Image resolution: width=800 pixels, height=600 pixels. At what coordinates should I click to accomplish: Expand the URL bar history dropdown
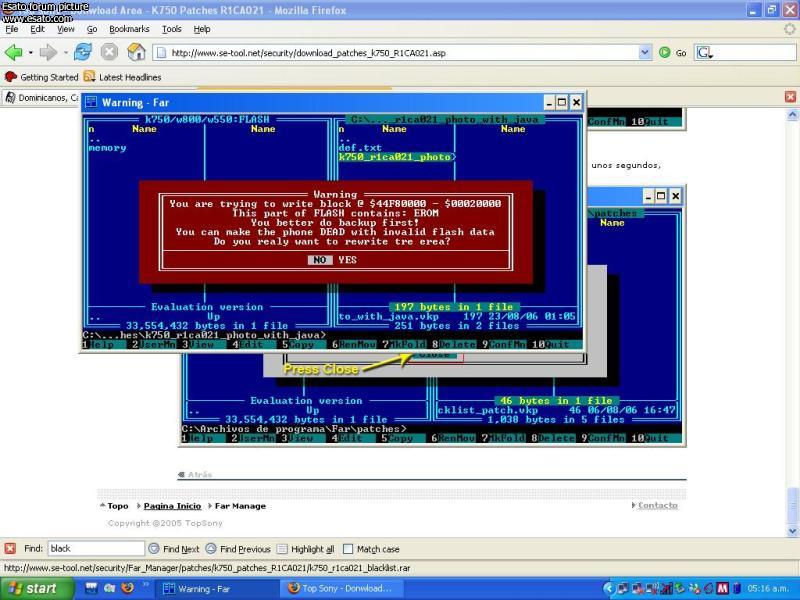point(645,52)
